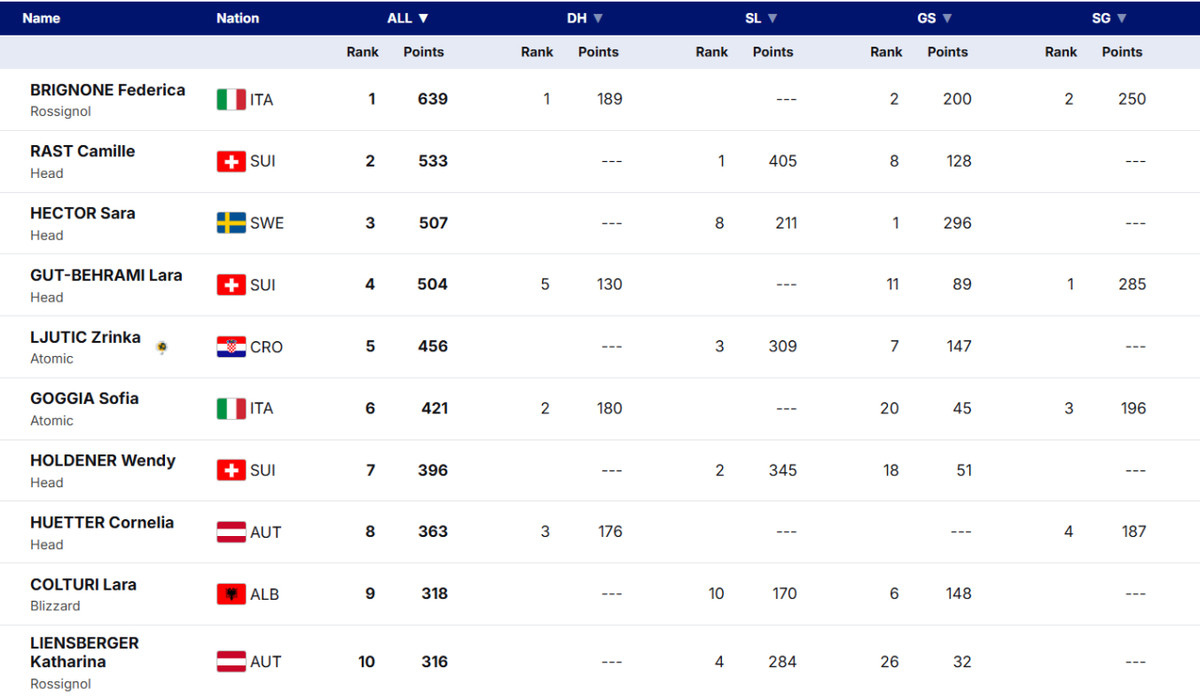
Task: Click the Albania flag next to ALB
Action: pos(231,594)
